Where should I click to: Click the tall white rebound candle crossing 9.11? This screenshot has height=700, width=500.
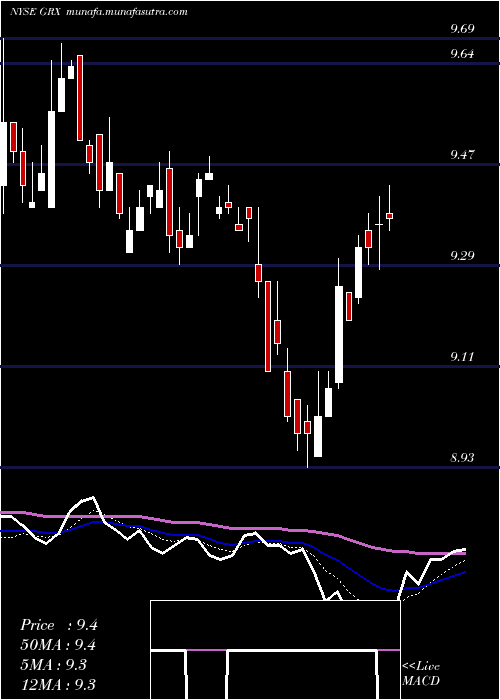point(339,334)
